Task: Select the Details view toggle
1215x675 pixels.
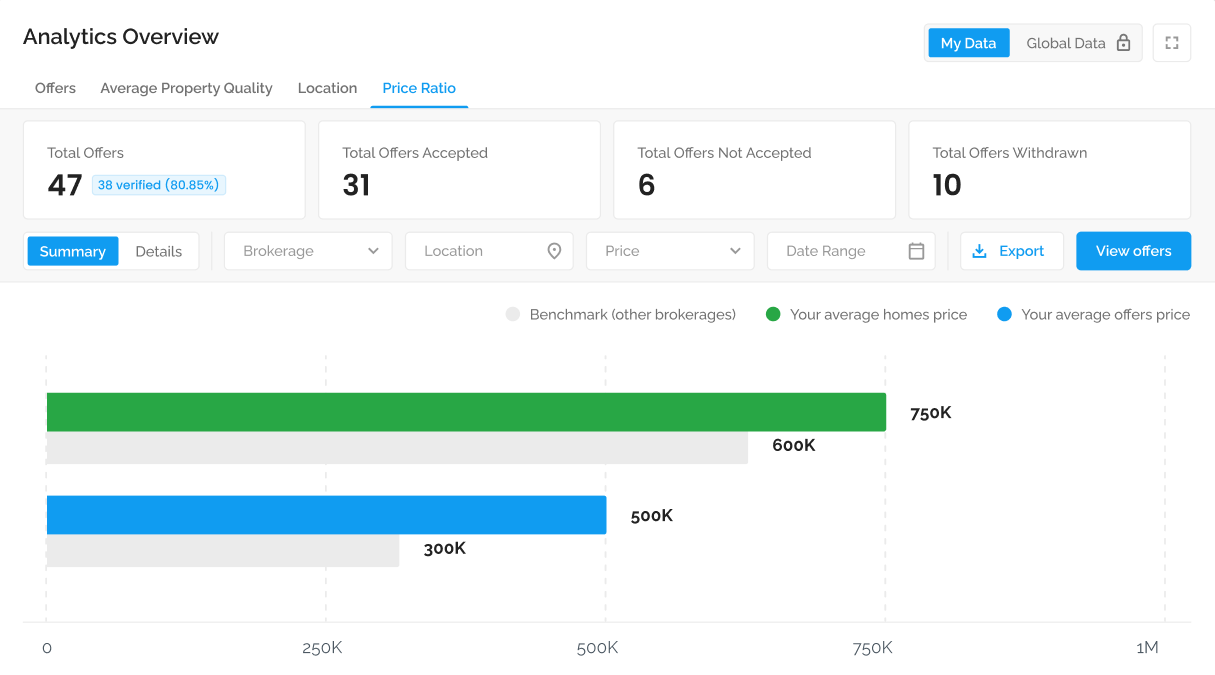Action: pos(159,251)
